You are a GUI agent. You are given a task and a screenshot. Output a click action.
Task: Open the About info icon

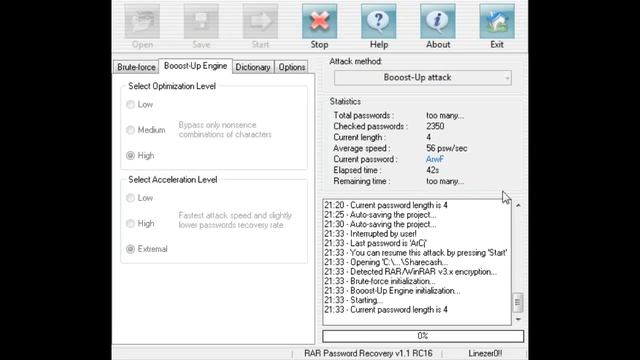[x=438, y=21]
